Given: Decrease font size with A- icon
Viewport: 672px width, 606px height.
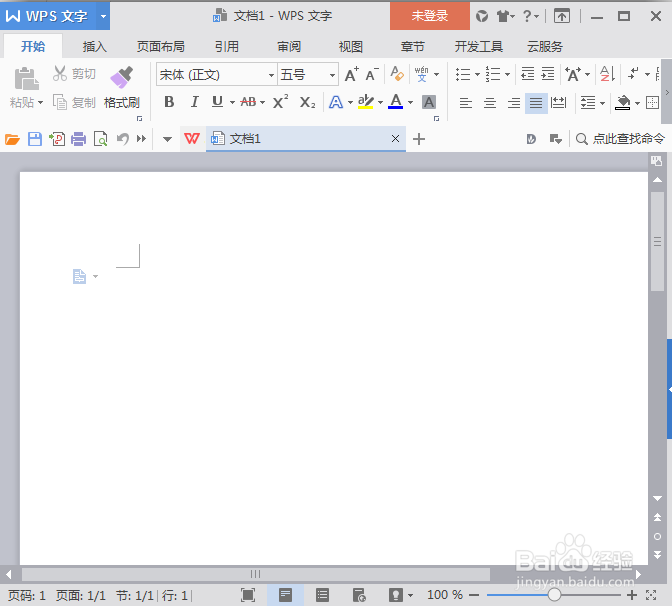Looking at the screenshot, I should 372,74.
